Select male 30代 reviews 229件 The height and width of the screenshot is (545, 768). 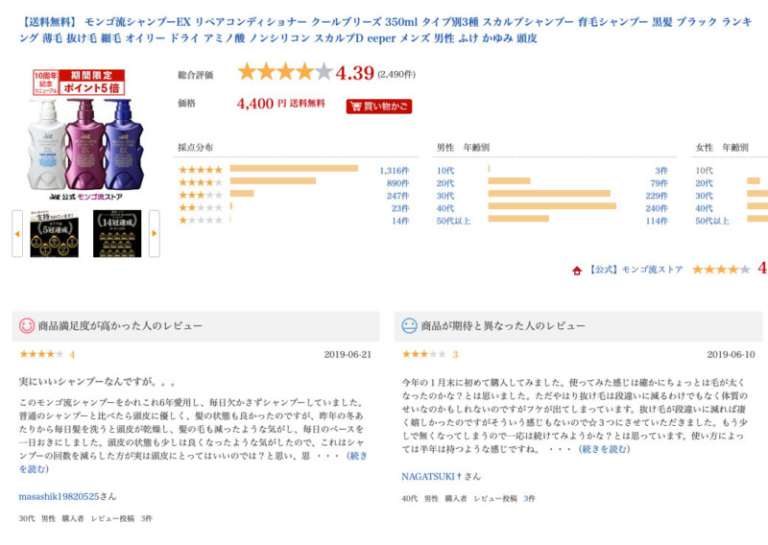pyautogui.click(x=656, y=196)
